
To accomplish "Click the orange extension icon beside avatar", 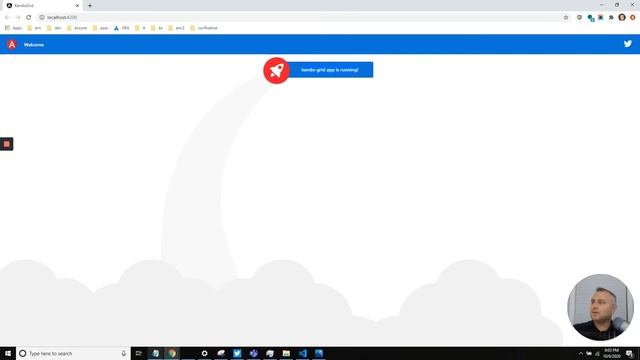I will (x=633, y=17).
